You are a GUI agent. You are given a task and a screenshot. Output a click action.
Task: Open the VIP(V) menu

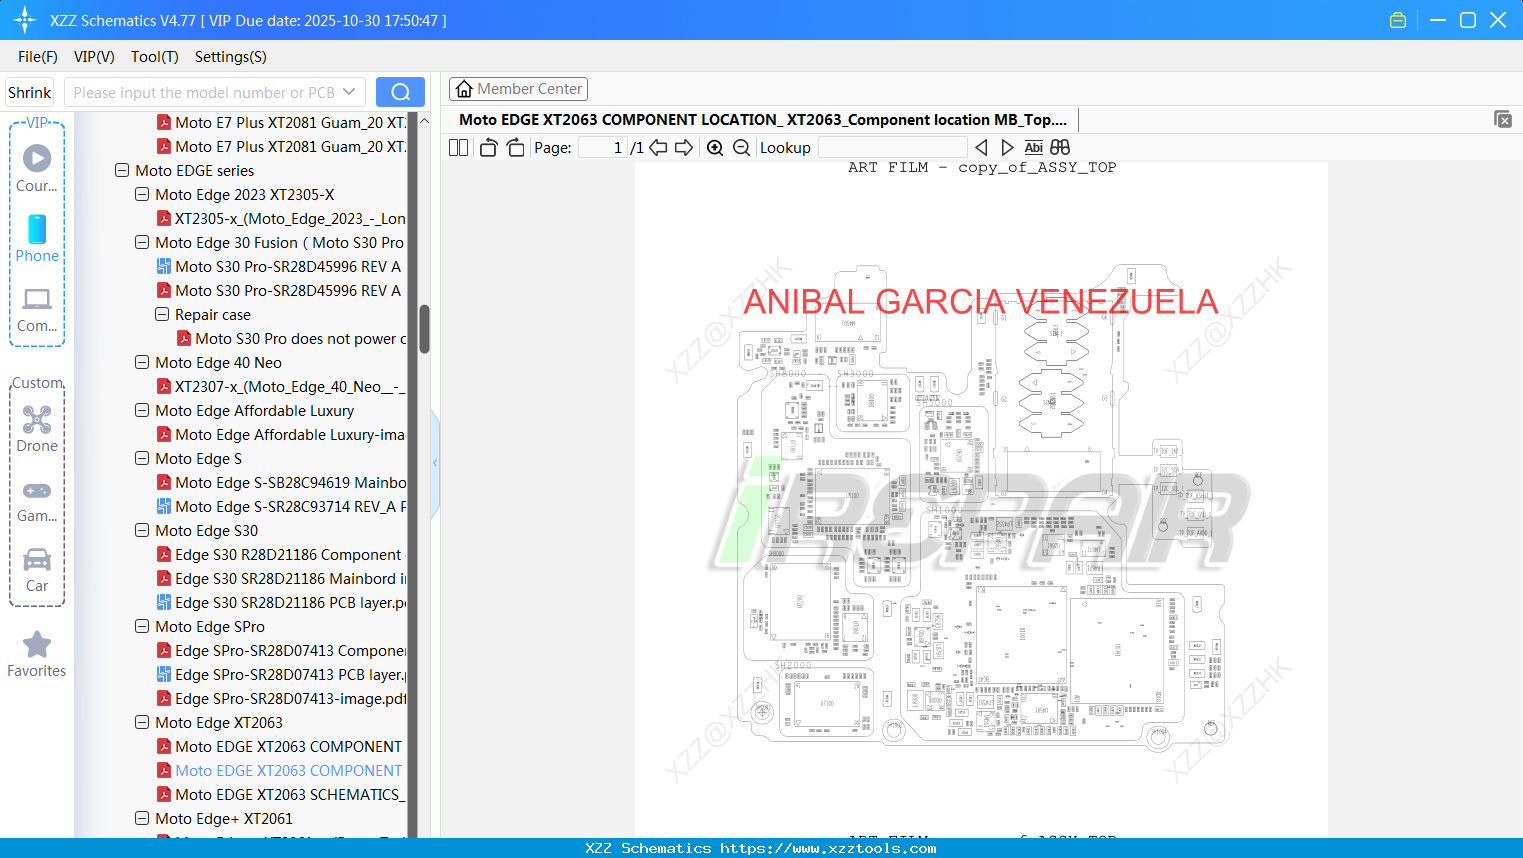click(x=94, y=57)
